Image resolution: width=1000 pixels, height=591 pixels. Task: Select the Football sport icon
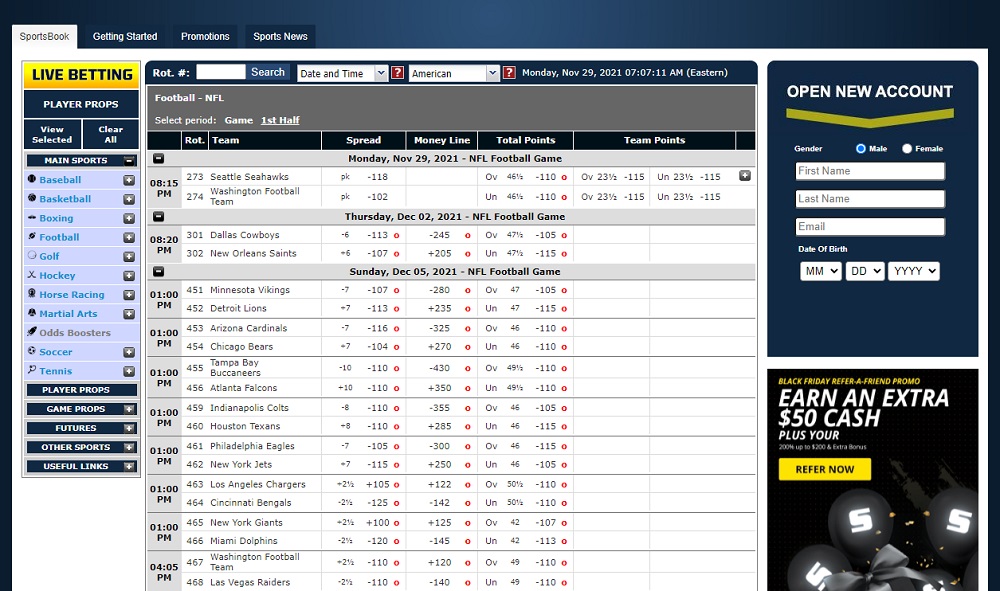tap(32, 237)
